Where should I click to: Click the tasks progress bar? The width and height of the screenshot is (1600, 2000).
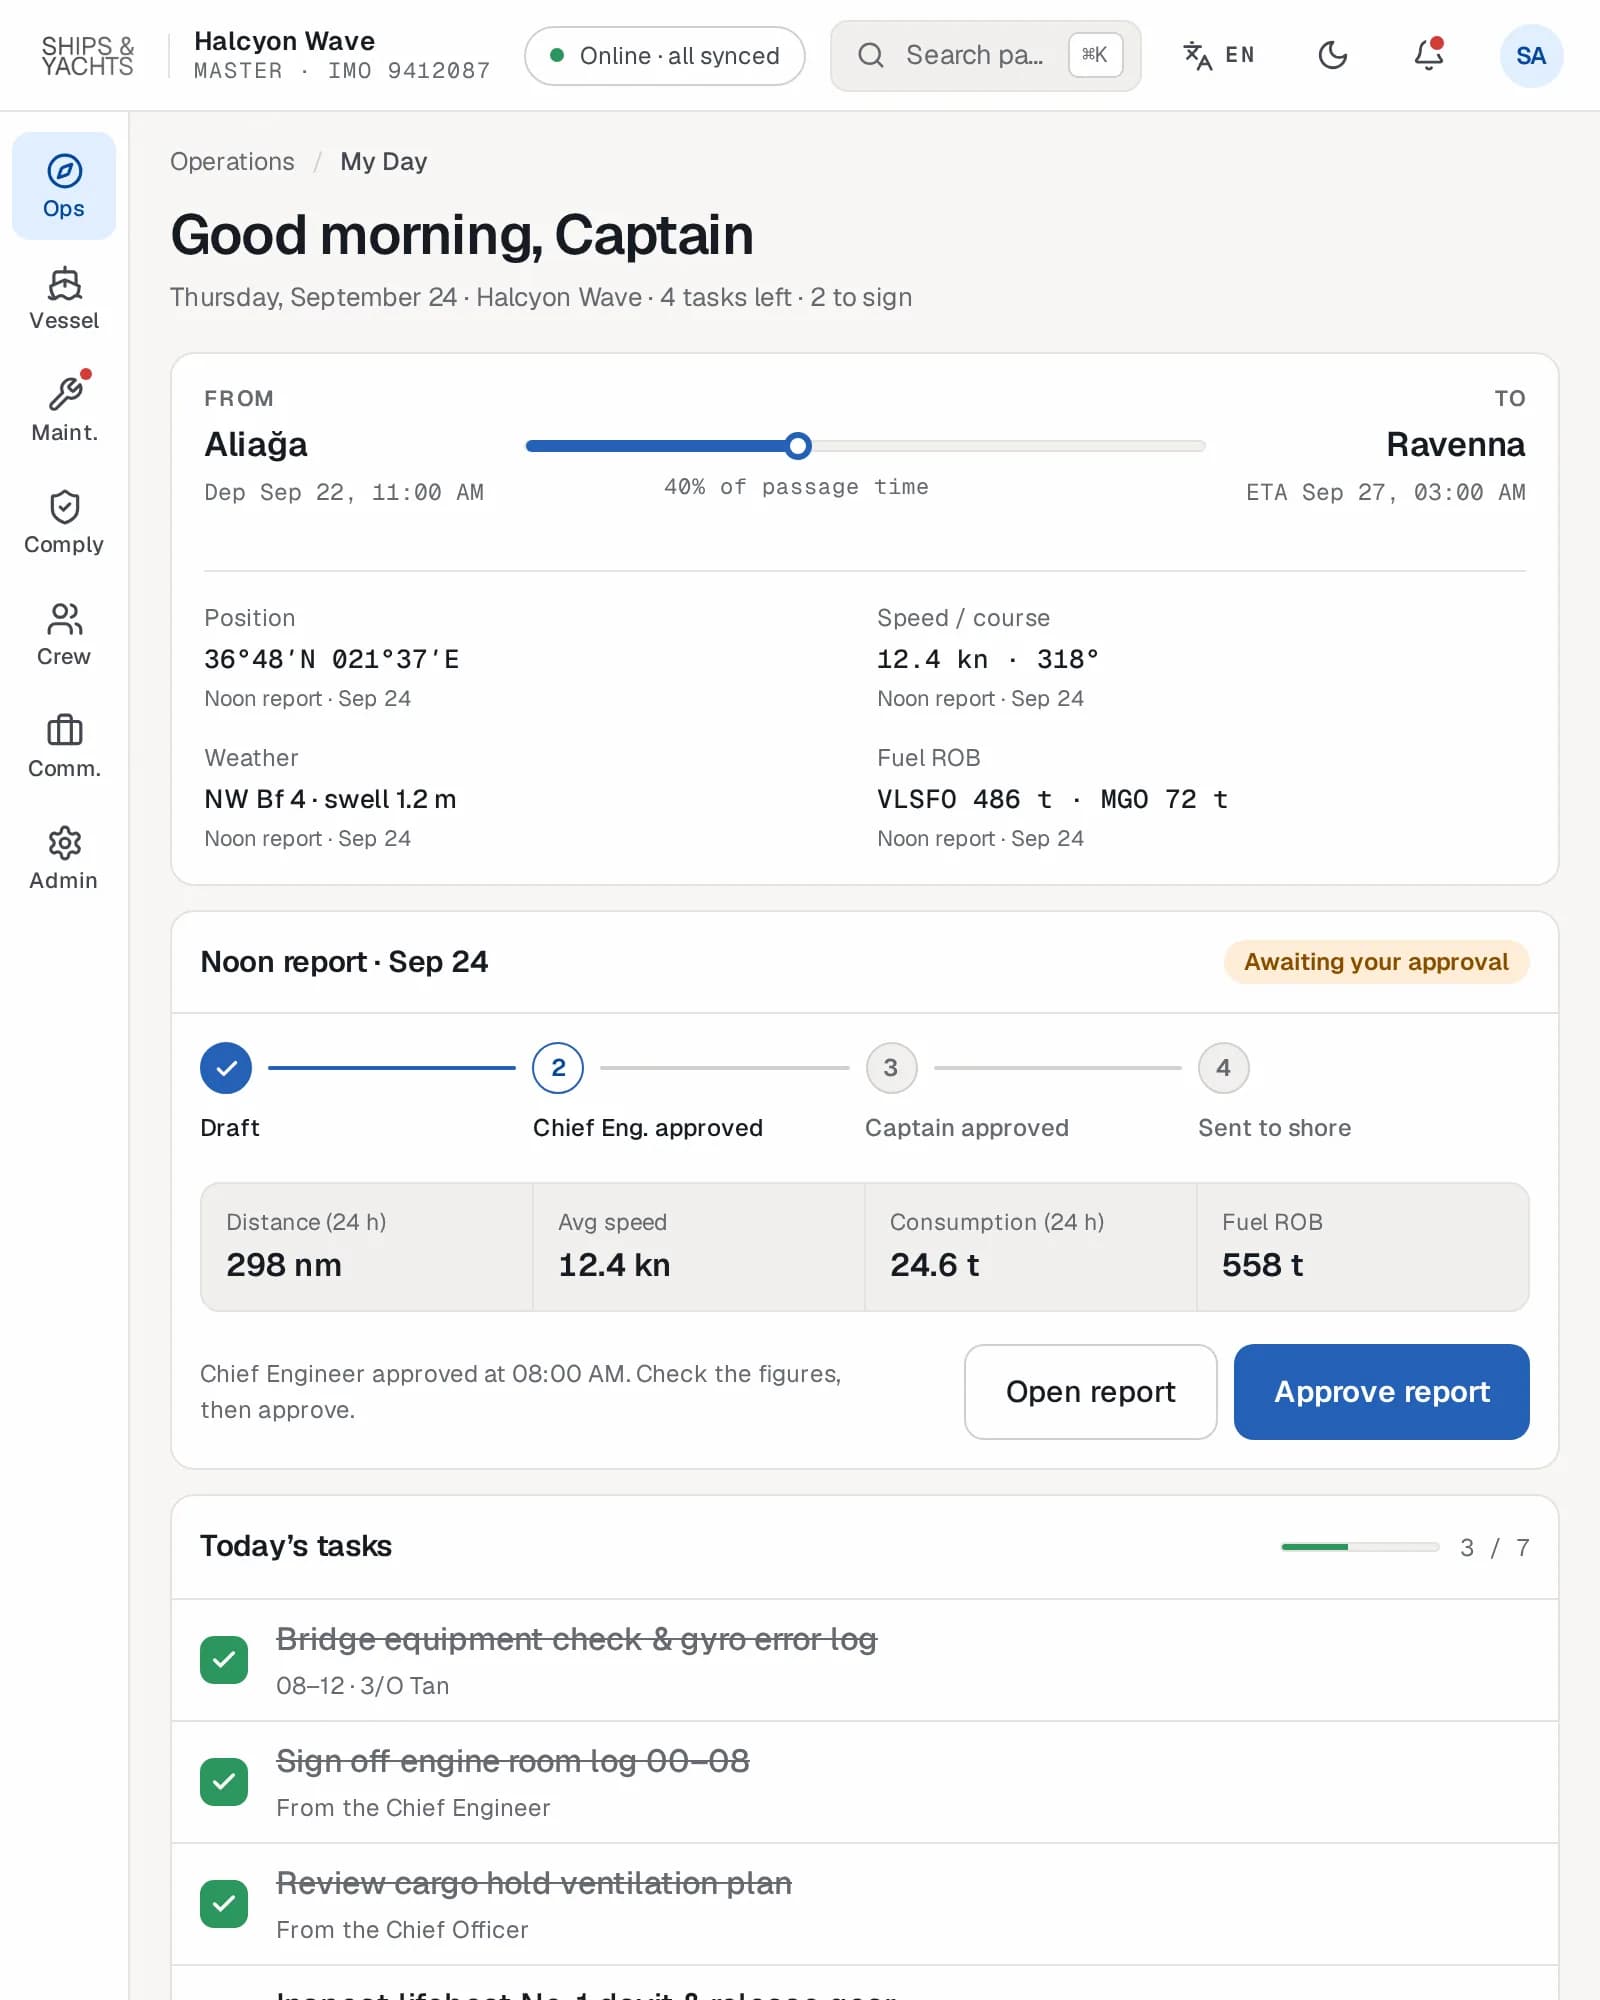(x=1360, y=1547)
